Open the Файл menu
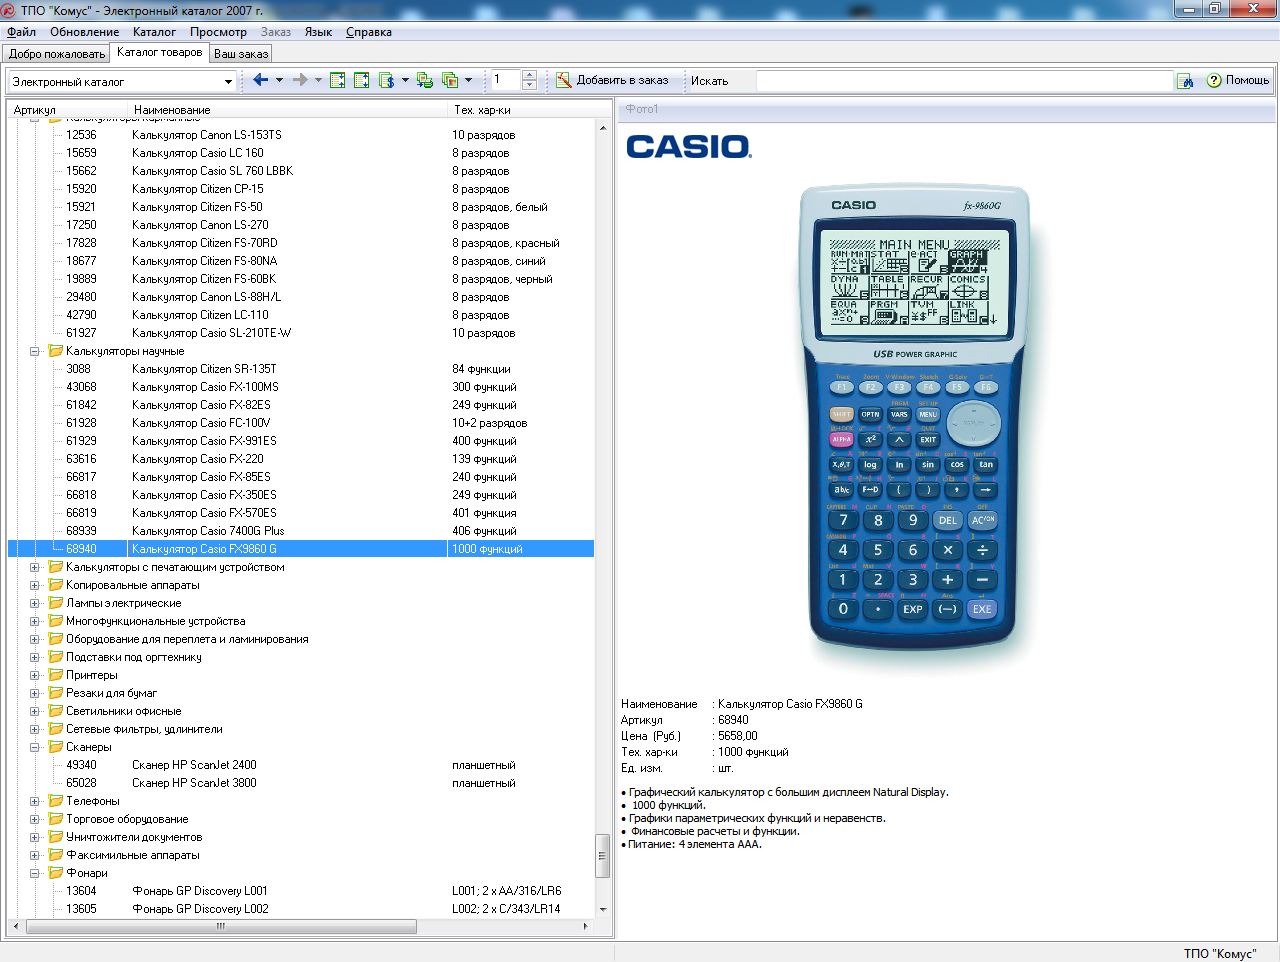 click(21, 32)
